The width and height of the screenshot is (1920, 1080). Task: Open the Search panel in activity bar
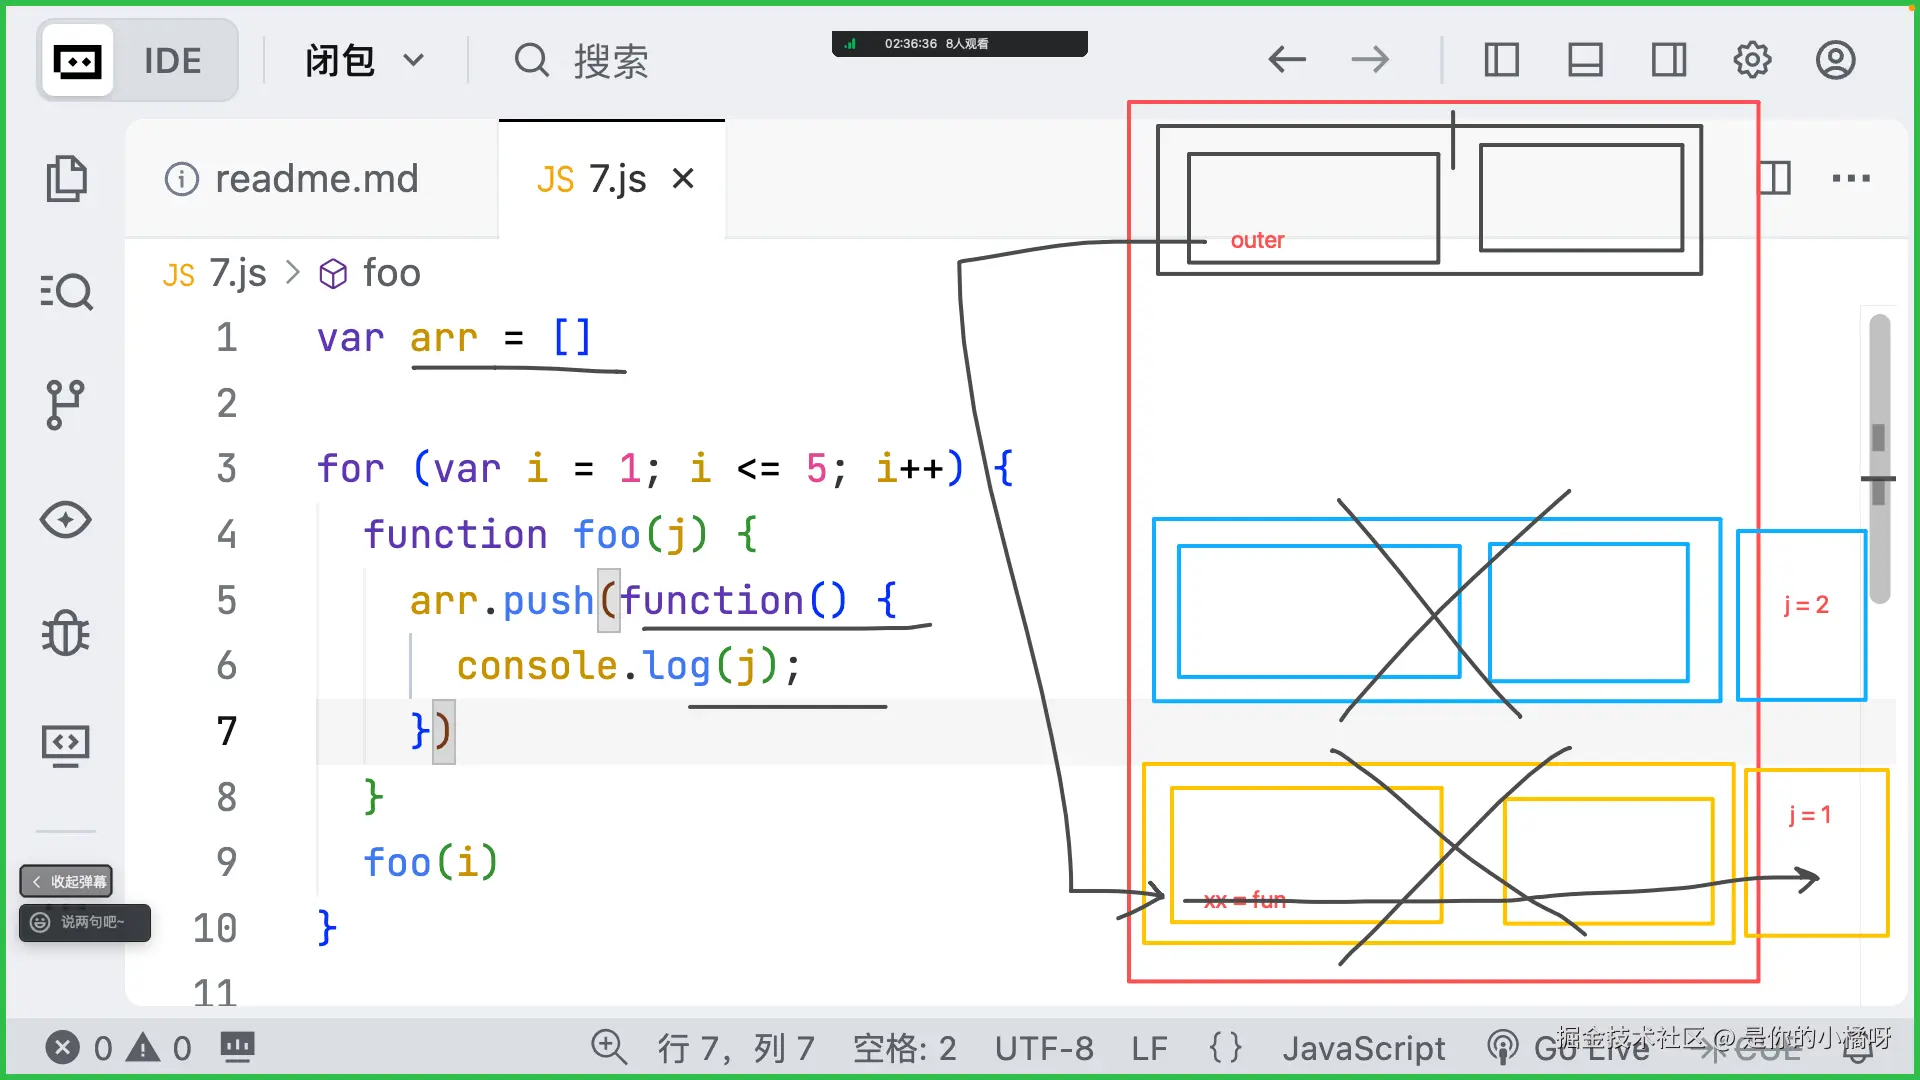(66, 291)
